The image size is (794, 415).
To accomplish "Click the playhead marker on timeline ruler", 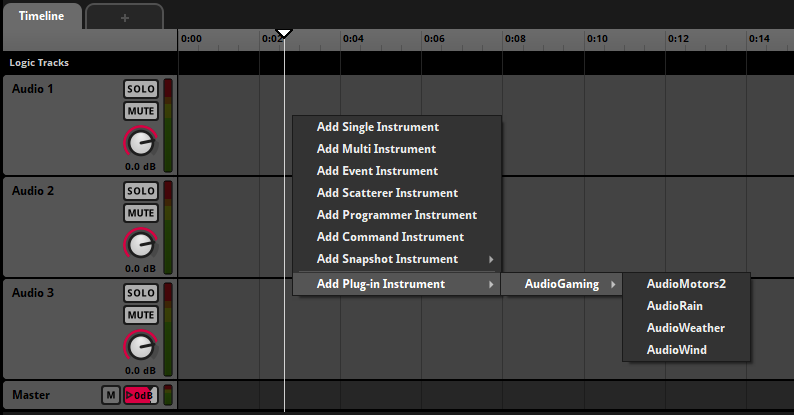I will [x=284, y=34].
